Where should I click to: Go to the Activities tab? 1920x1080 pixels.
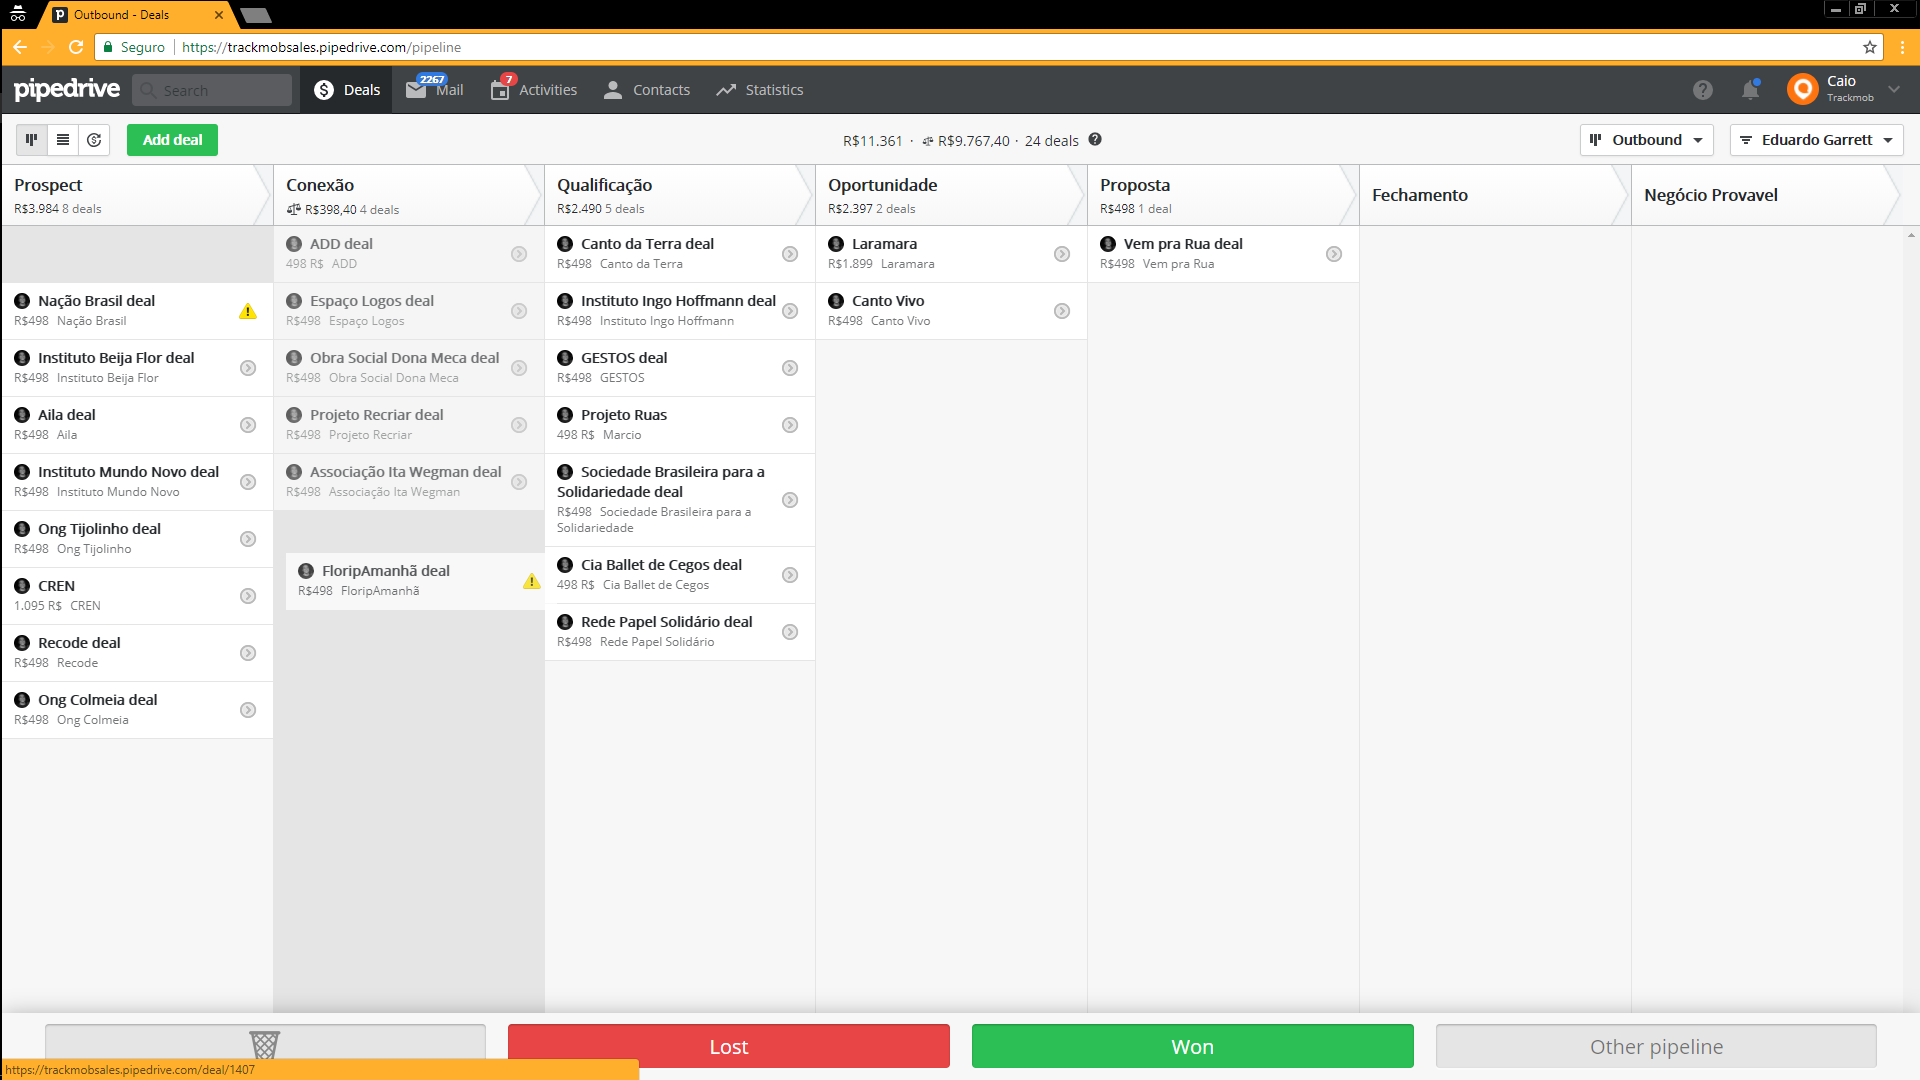(x=534, y=90)
